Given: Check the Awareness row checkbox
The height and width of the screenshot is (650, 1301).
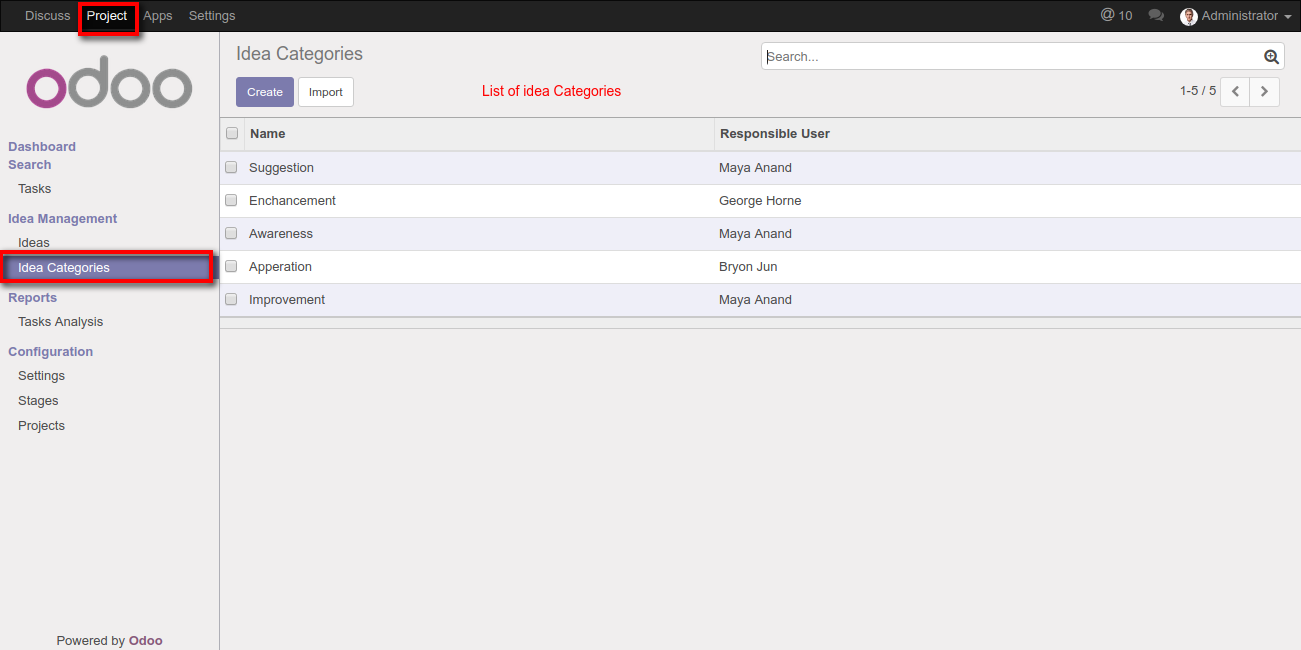Looking at the screenshot, I should pyautogui.click(x=231, y=233).
